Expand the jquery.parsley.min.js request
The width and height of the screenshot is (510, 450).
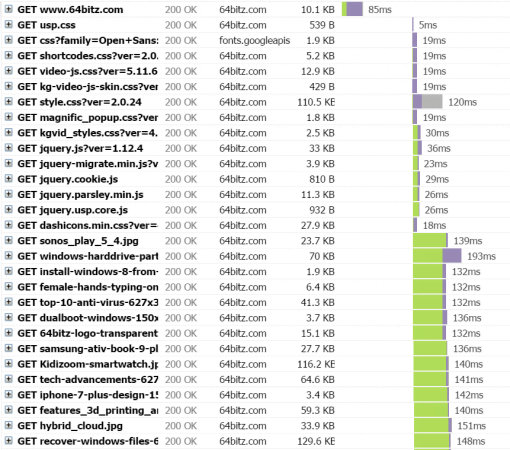(9, 194)
